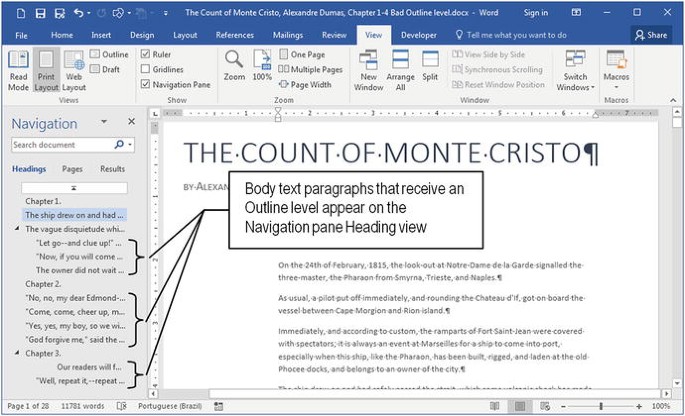Click Portuguese (Brazil) language in status bar
Viewport: 685px width, 416px height.
click(x=170, y=406)
